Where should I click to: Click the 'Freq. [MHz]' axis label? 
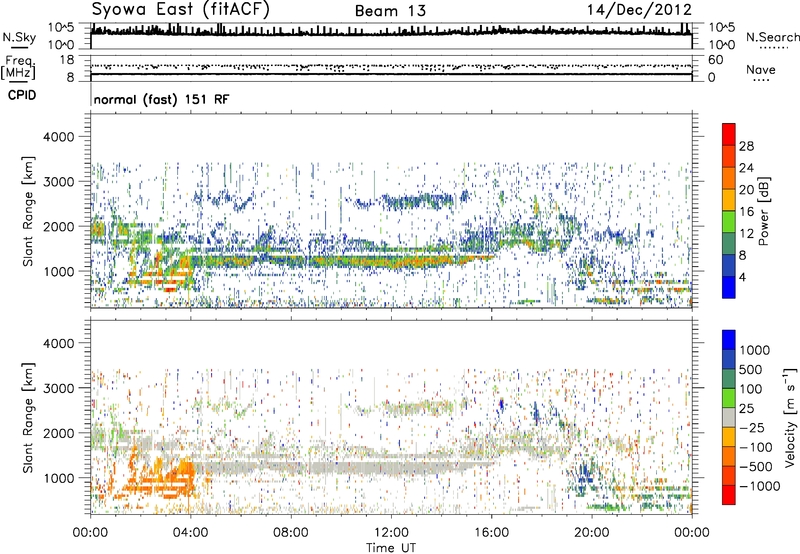click(x=18, y=68)
